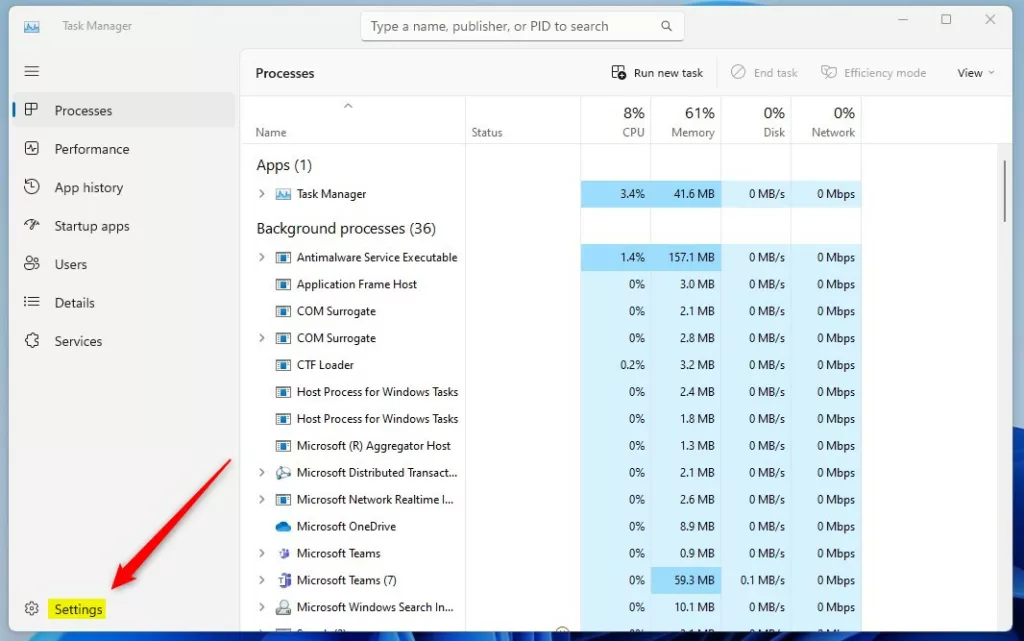This screenshot has height=641, width=1024.
Task: Switch to the Users view
Action: pyautogui.click(x=70, y=264)
